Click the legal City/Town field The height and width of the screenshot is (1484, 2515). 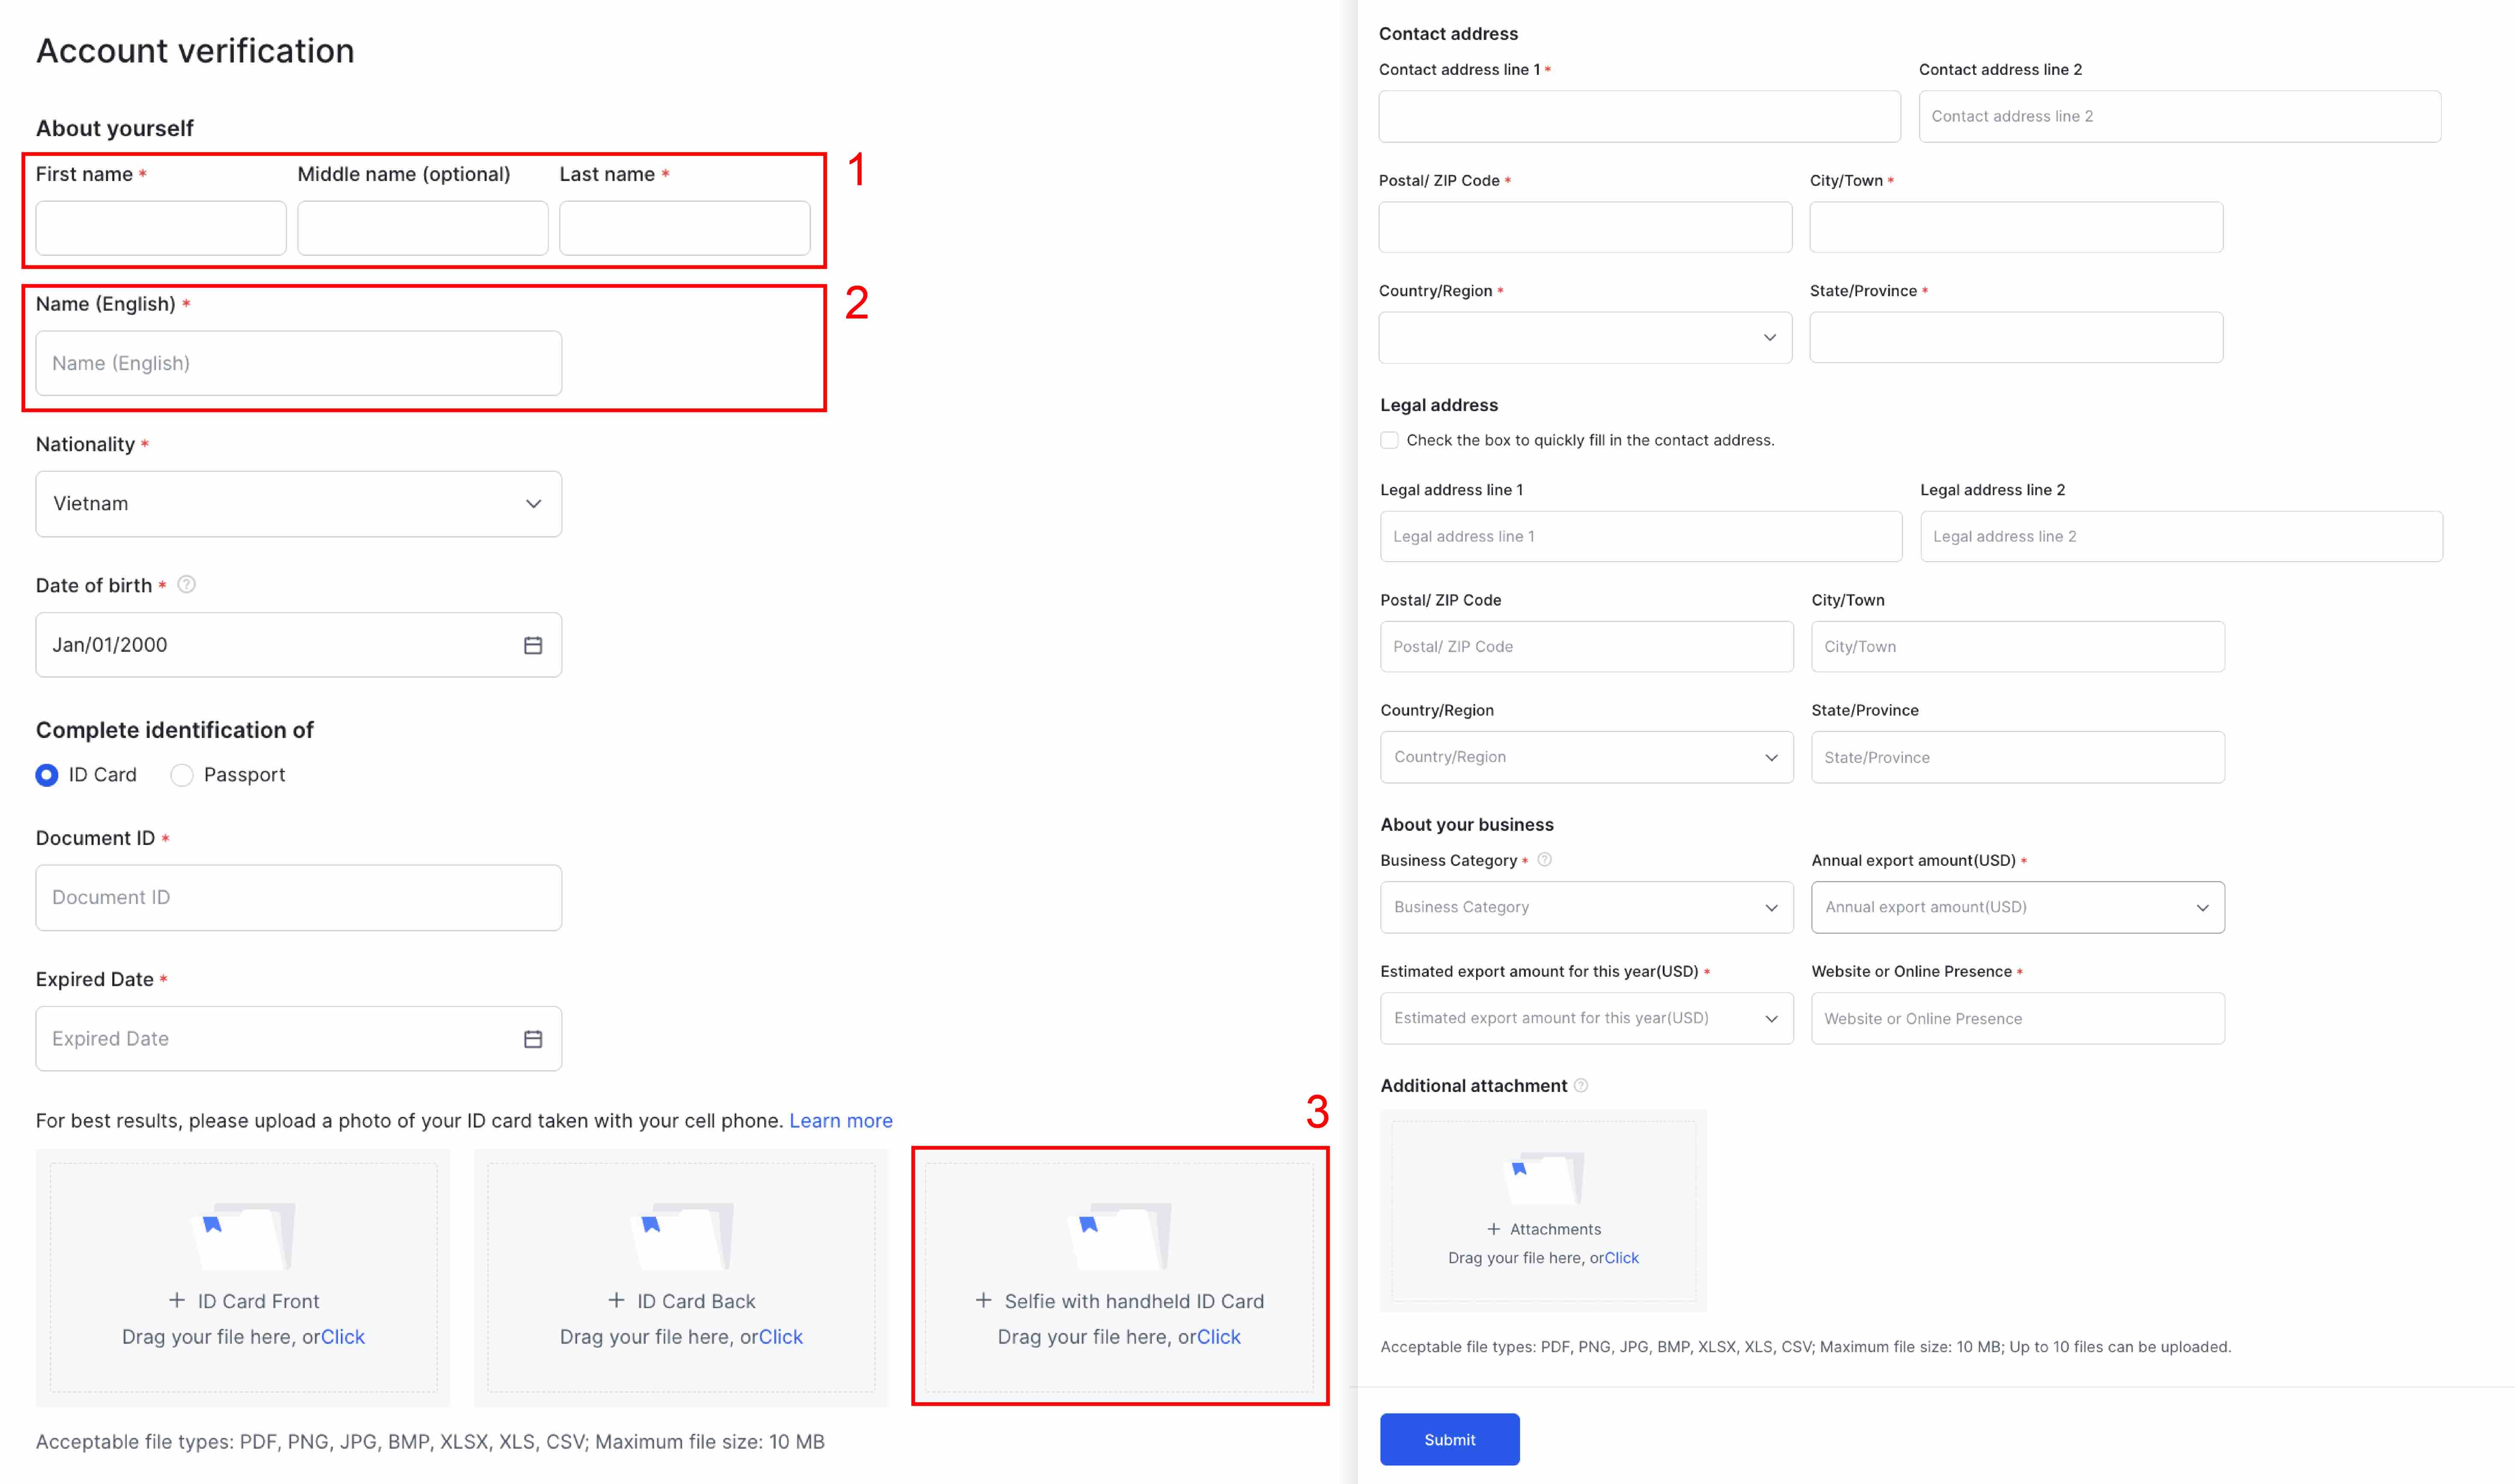2018,647
